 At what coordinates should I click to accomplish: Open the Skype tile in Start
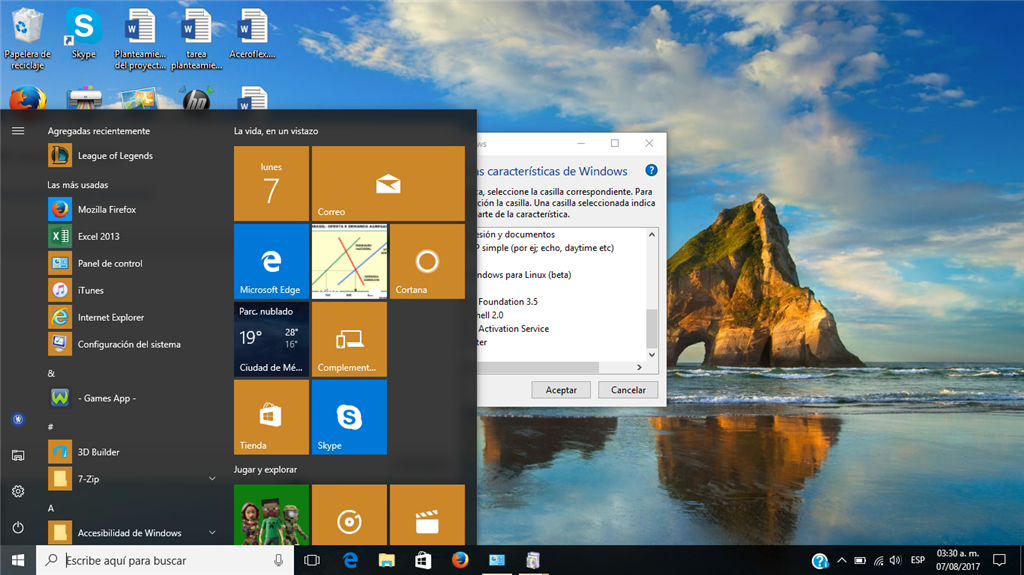click(349, 417)
